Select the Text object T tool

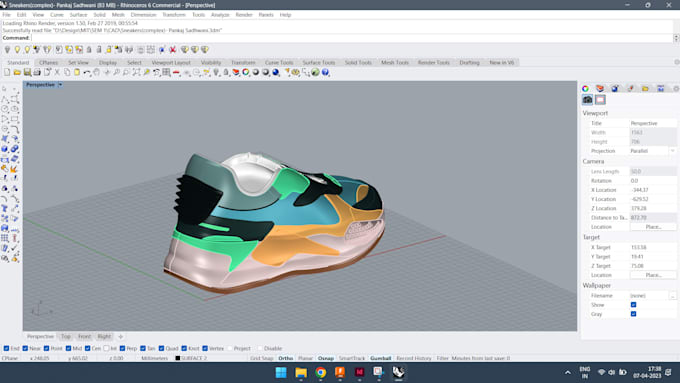click(5, 209)
